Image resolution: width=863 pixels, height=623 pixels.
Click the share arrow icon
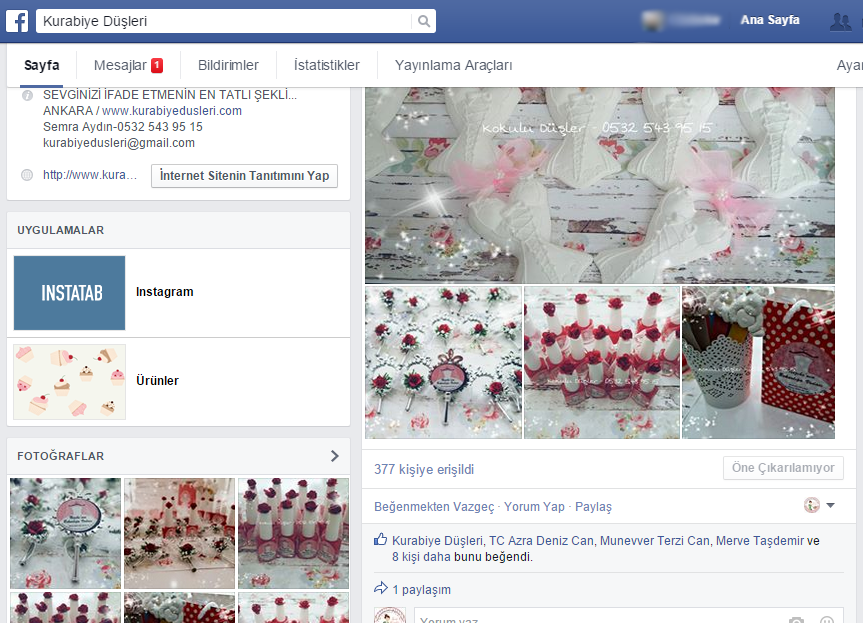380,588
